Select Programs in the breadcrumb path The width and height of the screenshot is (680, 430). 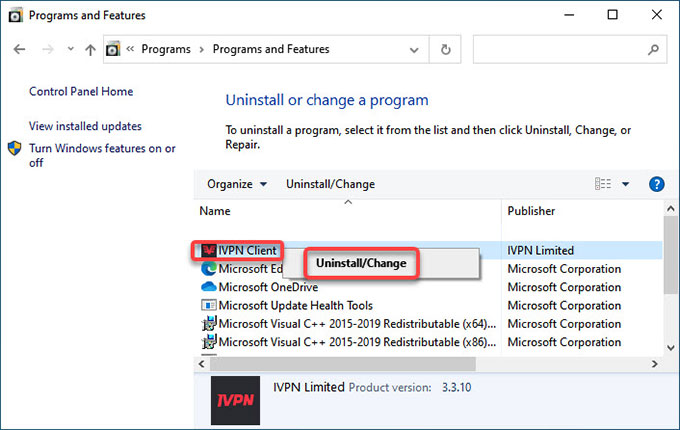[166, 49]
